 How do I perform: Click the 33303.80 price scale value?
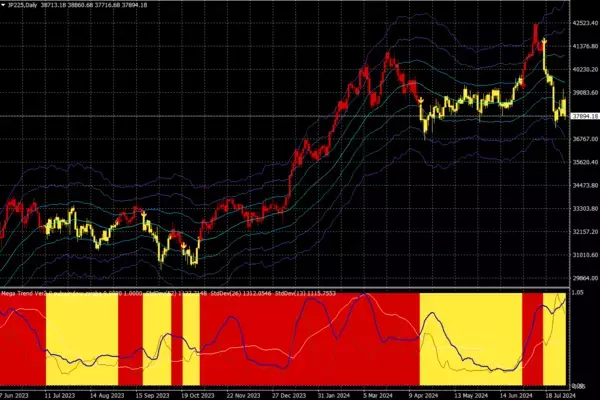pyautogui.click(x=585, y=209)
